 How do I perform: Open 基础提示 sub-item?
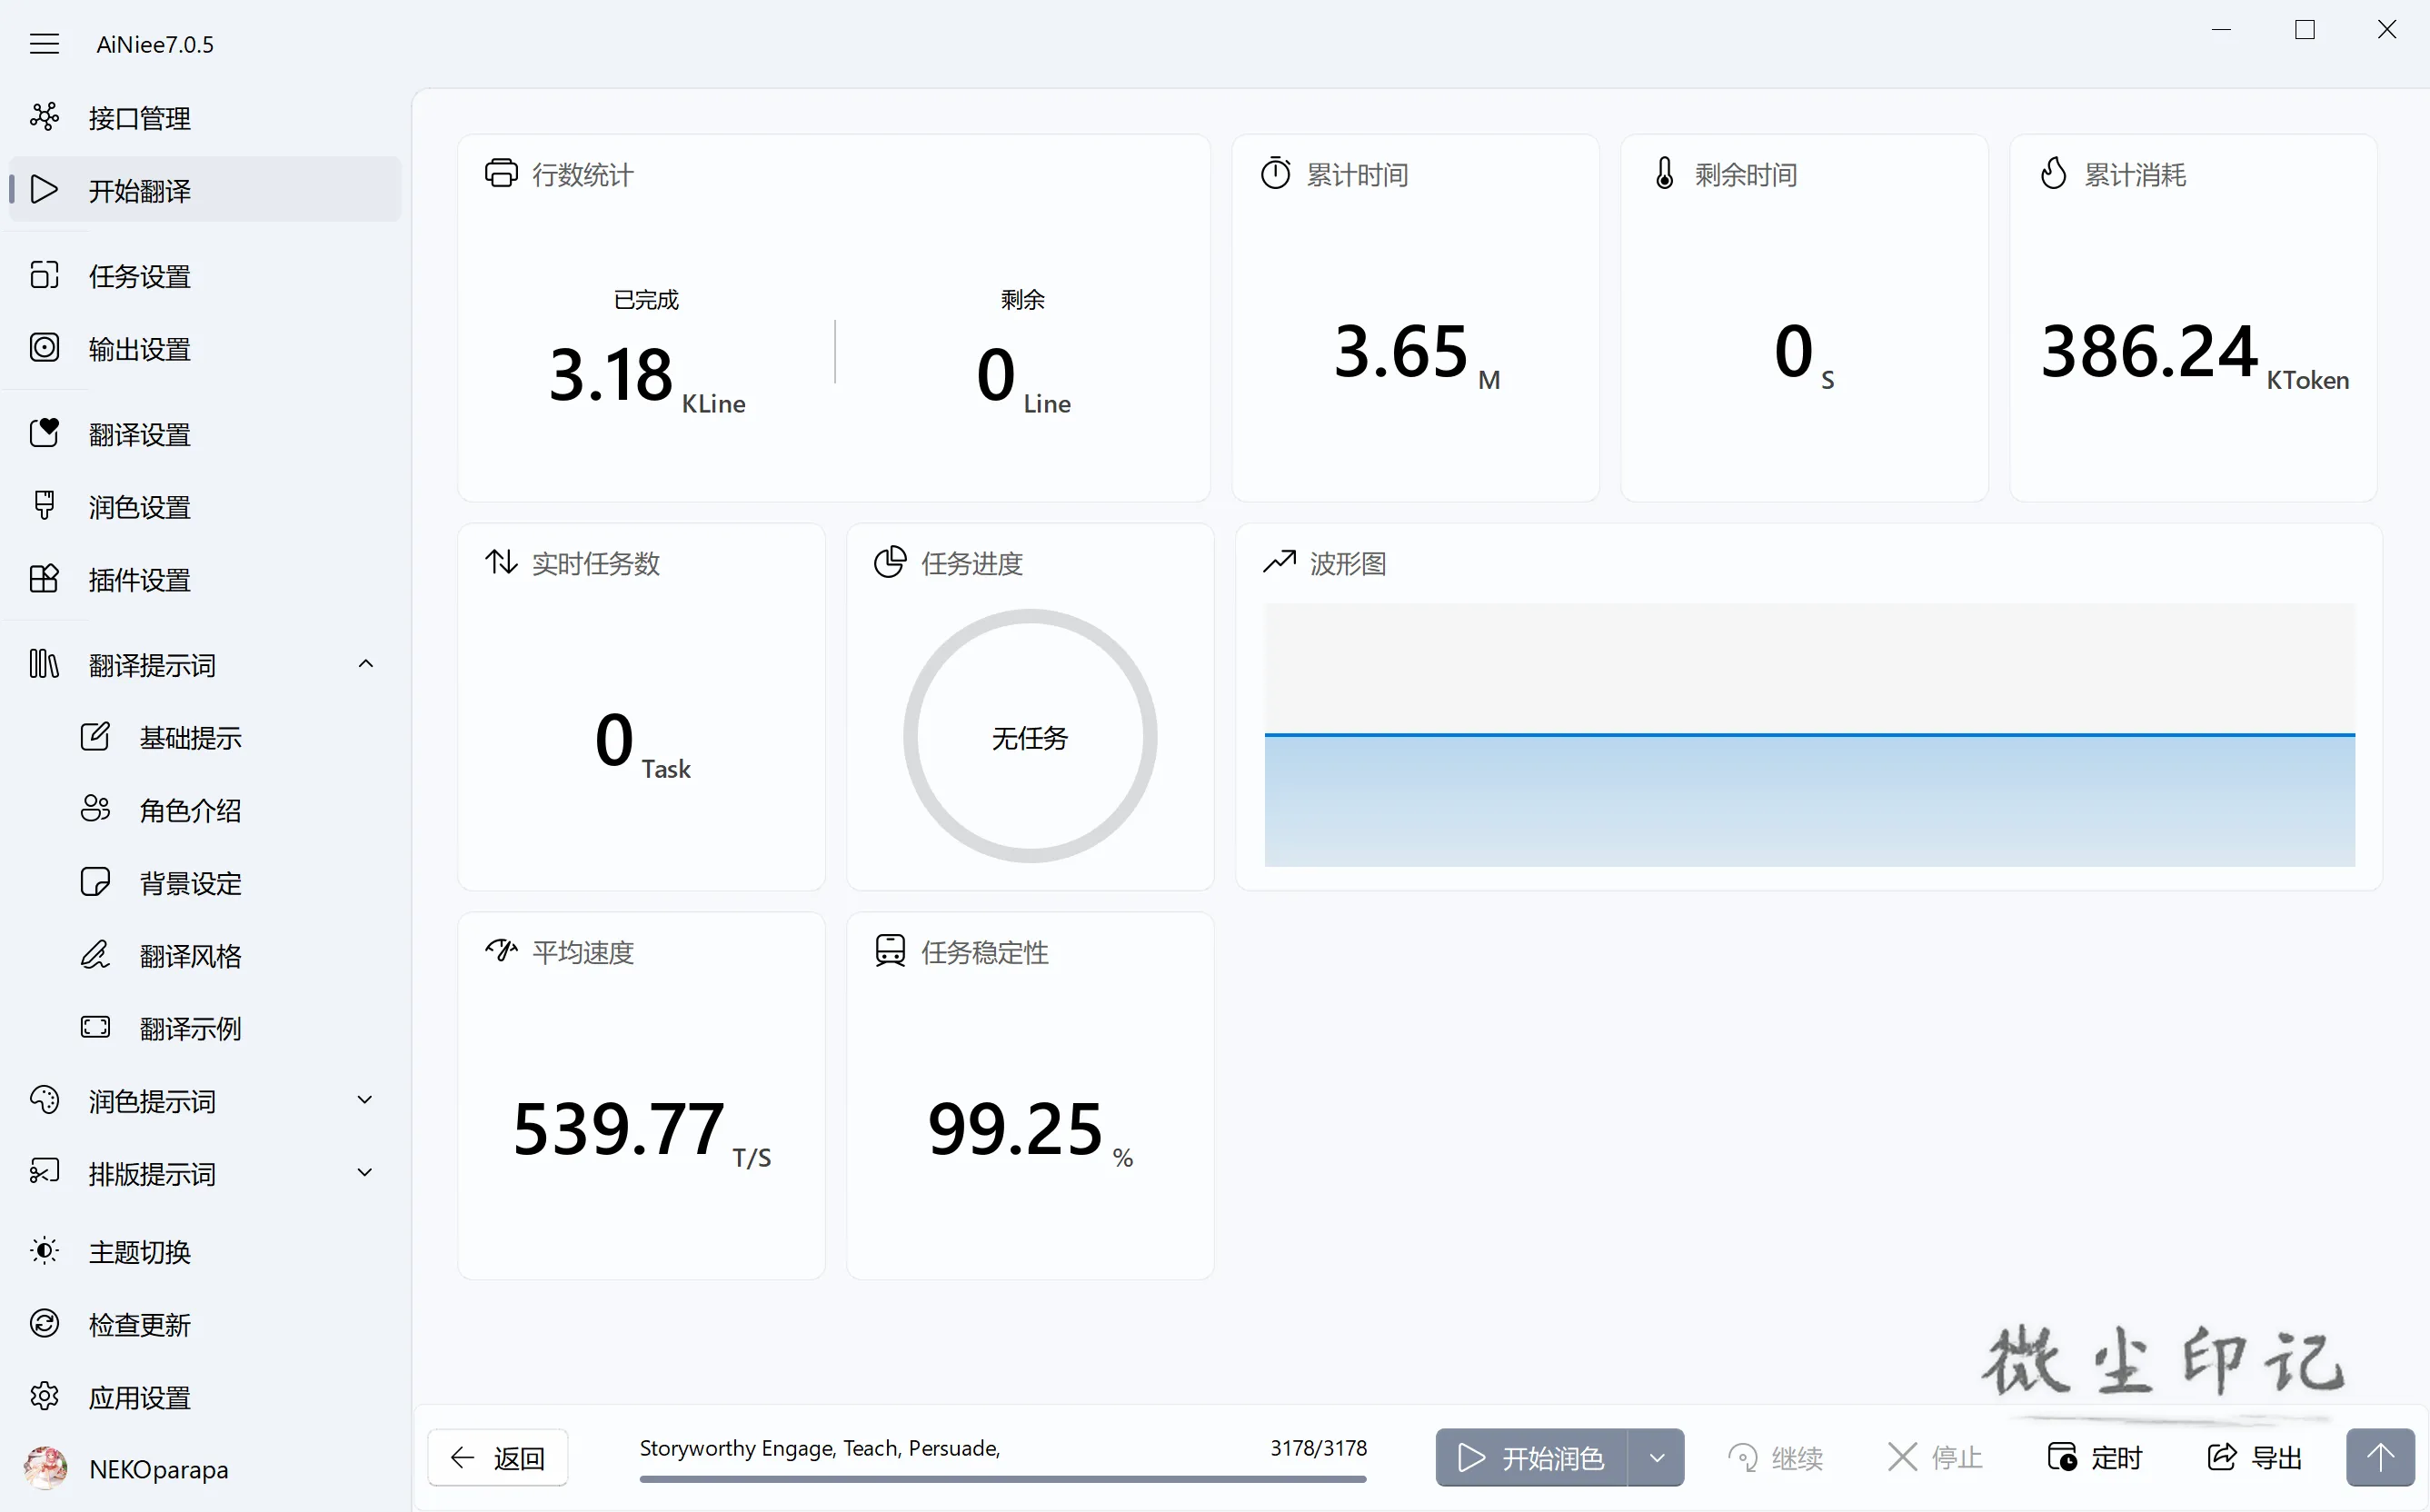coord(205,738)
